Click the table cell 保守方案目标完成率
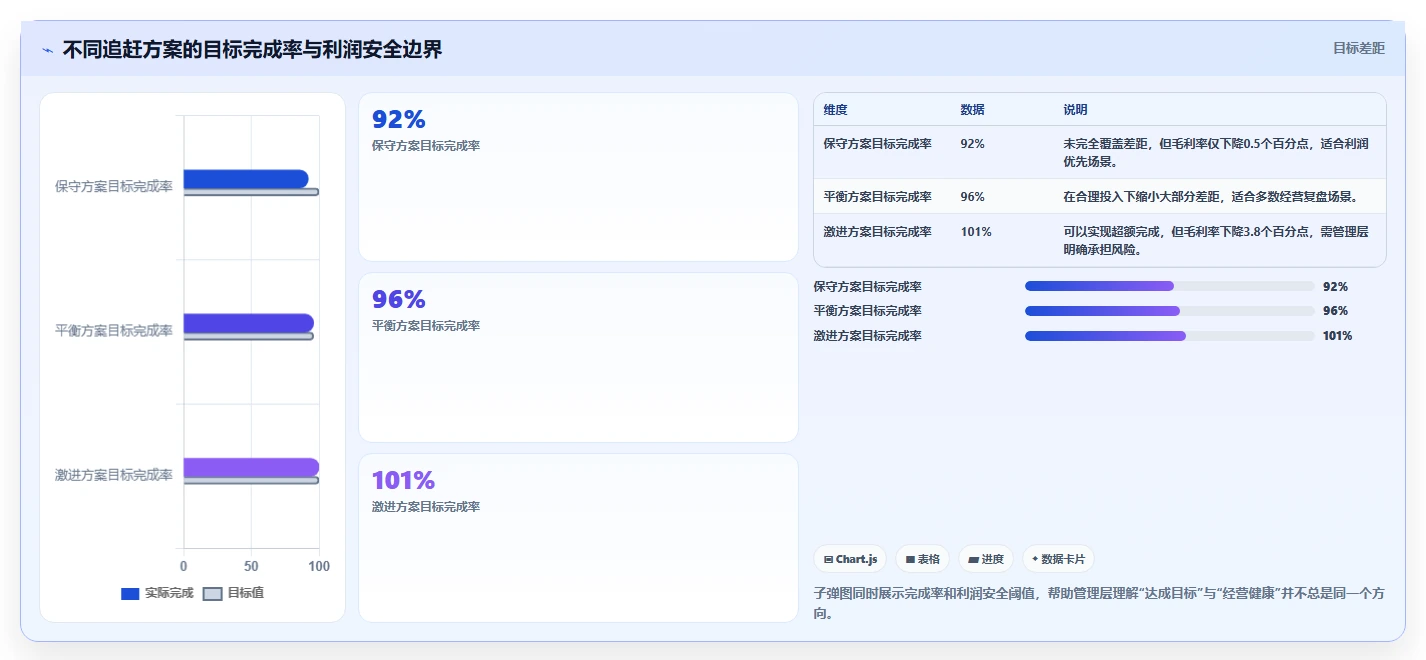This screenshot has width=1426, height=660. click(x=878, y=144)
